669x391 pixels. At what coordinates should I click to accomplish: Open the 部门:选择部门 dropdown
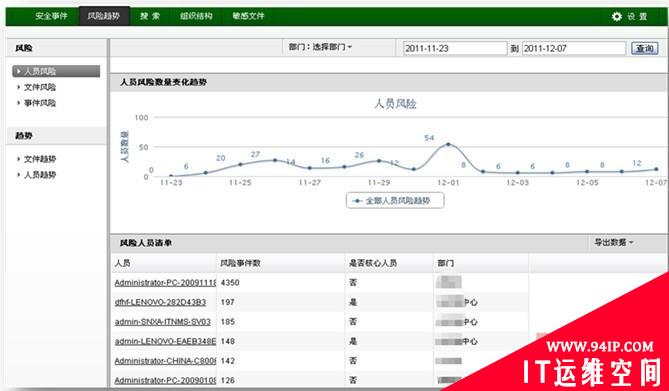320,47
